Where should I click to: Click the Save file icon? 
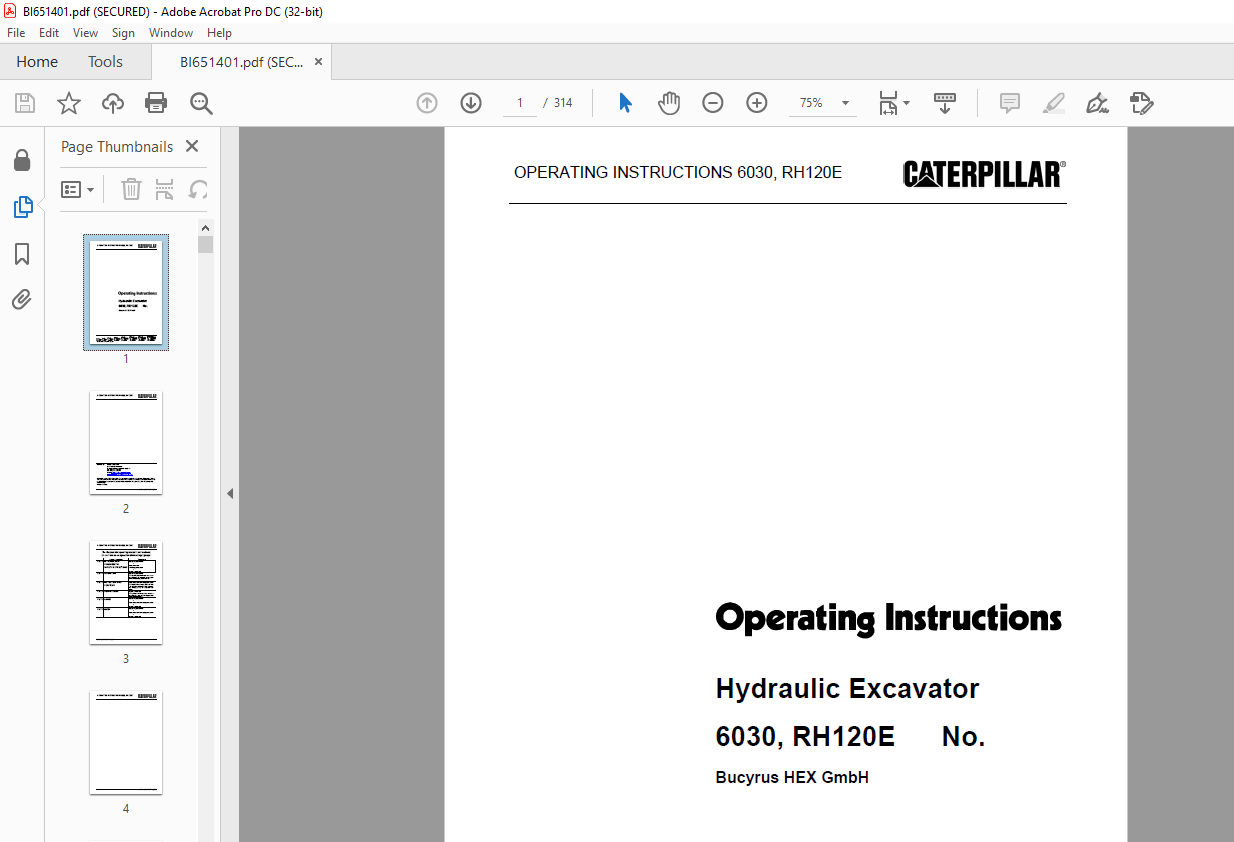(25, 103)
